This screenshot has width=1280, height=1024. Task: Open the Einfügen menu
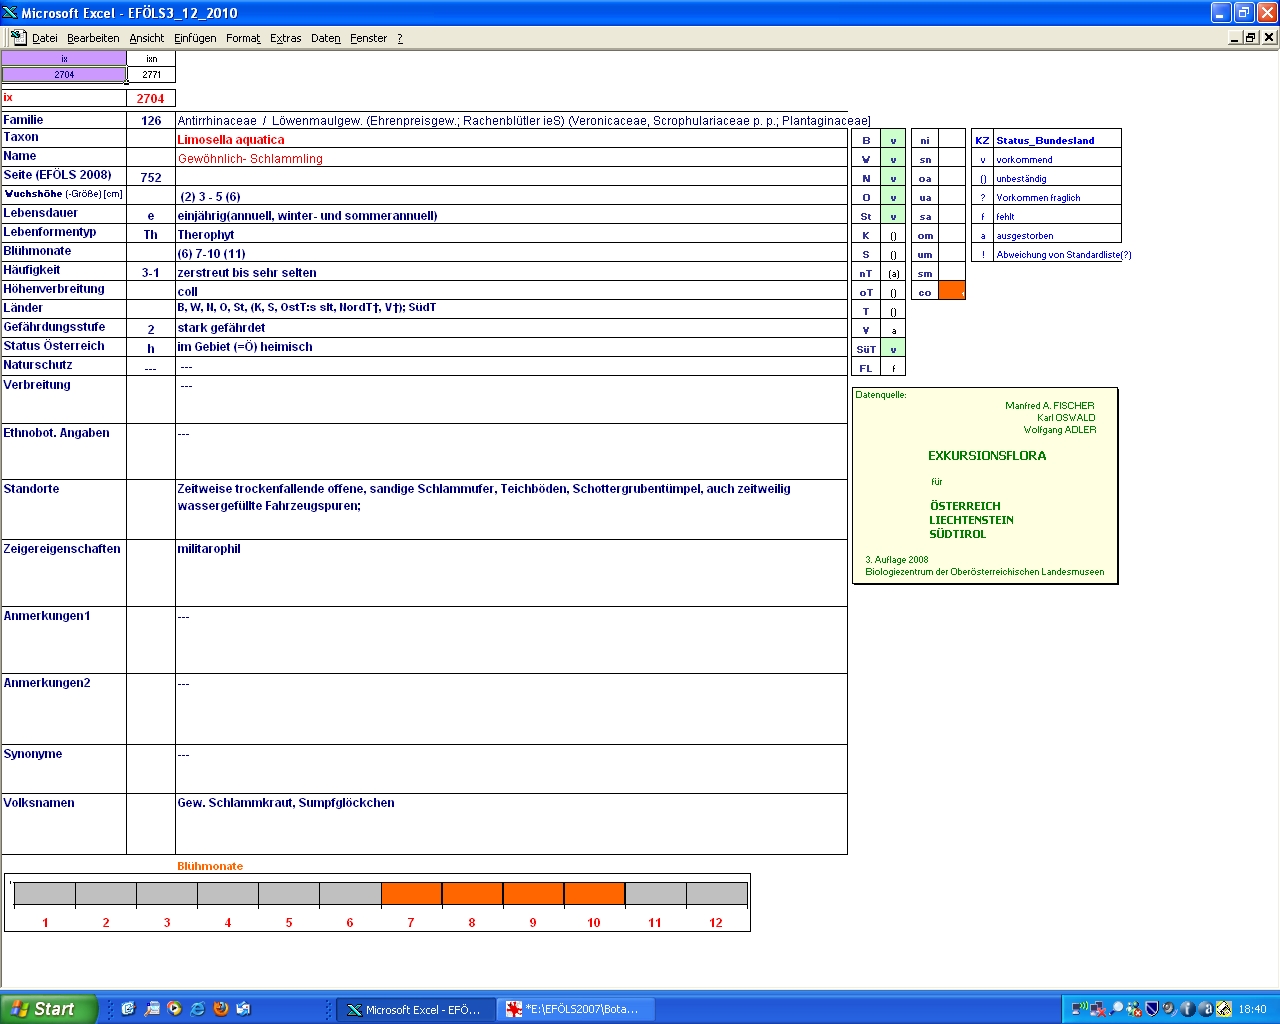pyautogui.click(x=195, y=38)
